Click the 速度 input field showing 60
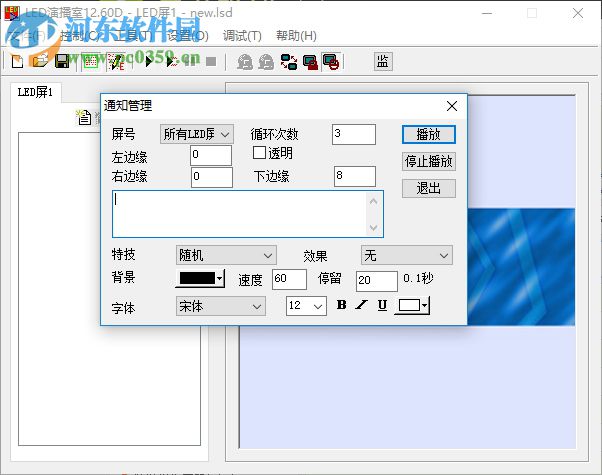This screenshot has width=602, height=475. coord(289,279)
